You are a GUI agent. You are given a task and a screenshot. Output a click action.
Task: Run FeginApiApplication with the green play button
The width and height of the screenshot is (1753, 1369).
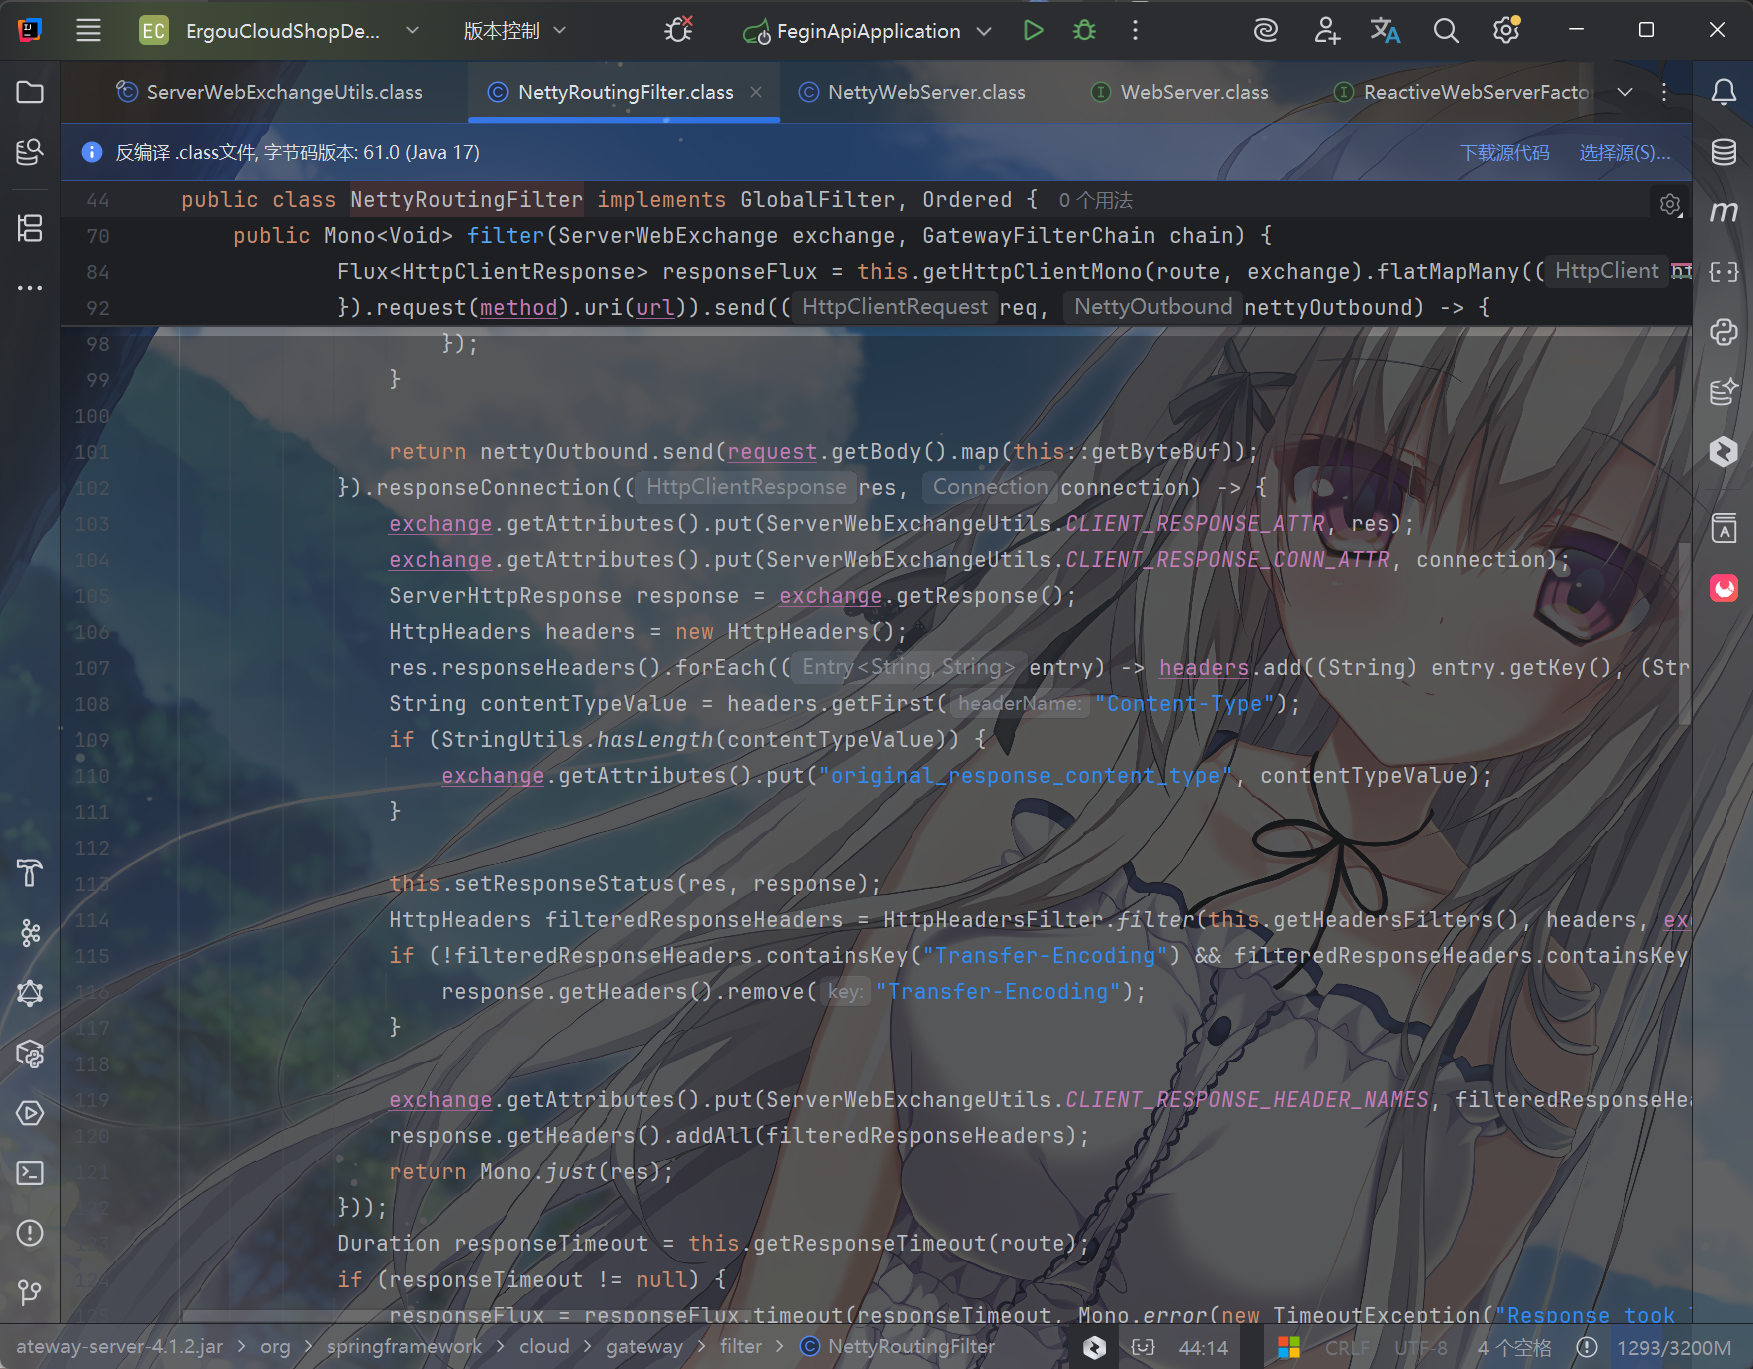pyautogui.click(x=1033, y=30)
